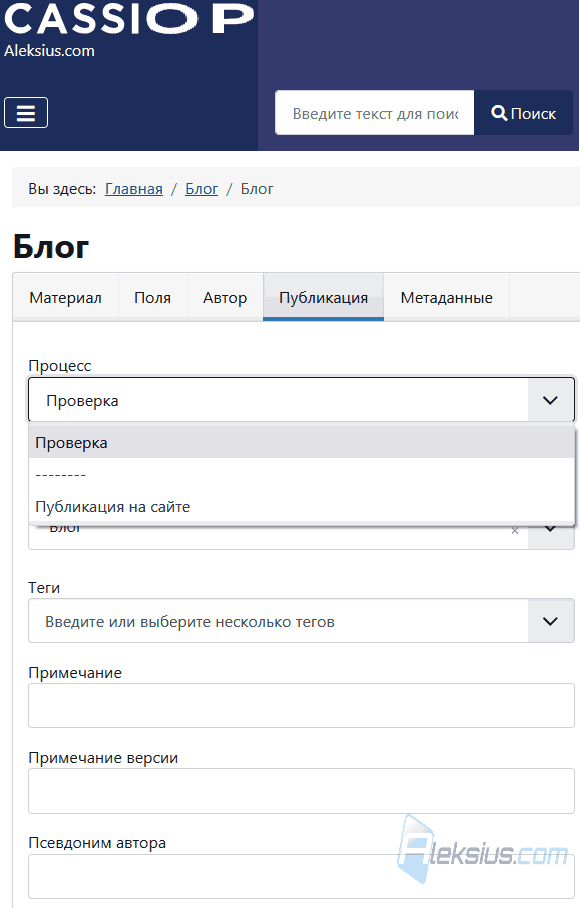Click the Поиск search button
Screen dimensions: 580x908
click(x=523, y=113)
